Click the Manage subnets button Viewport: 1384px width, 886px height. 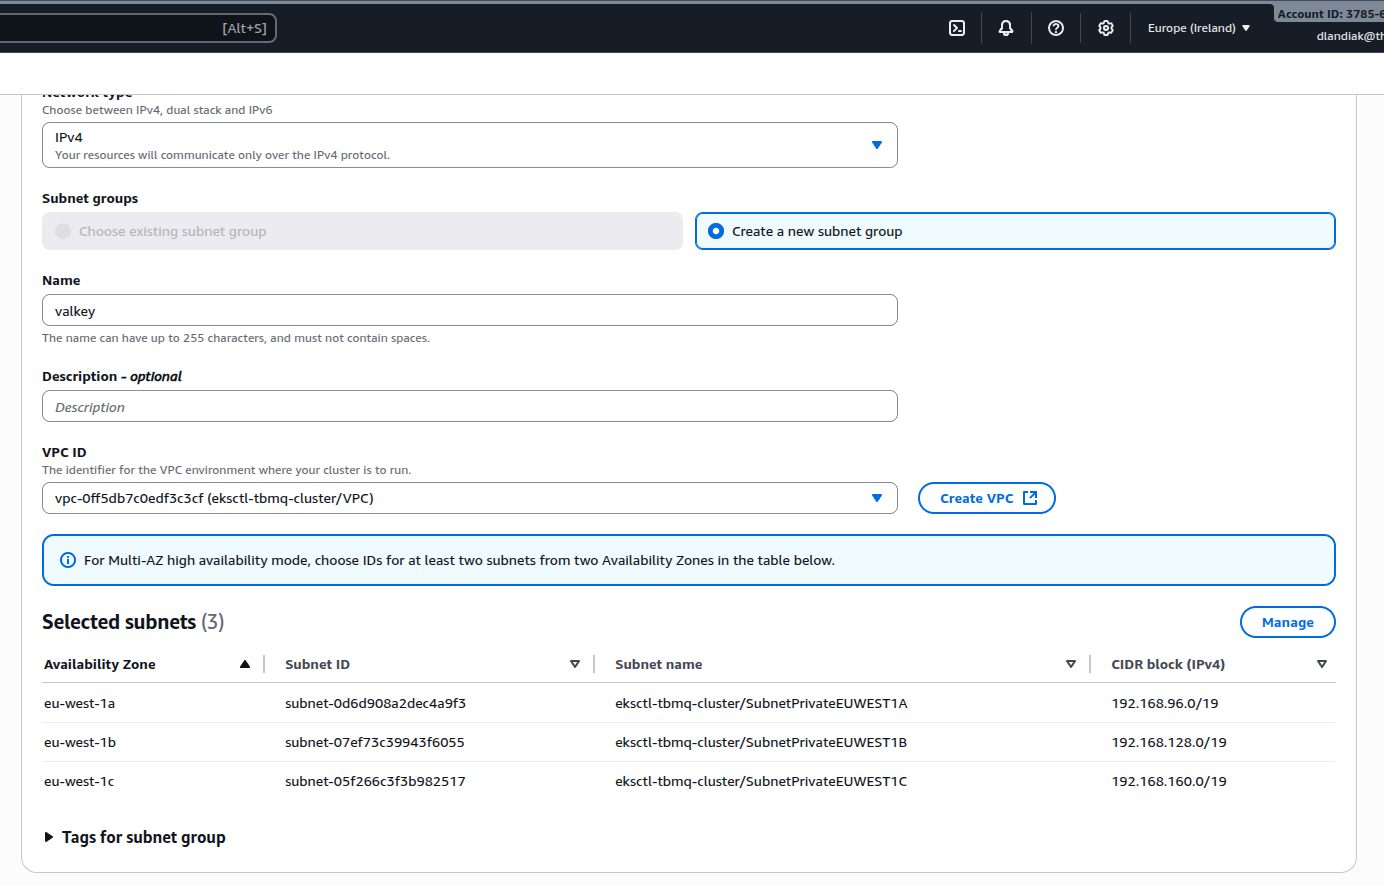point(1287,622)
